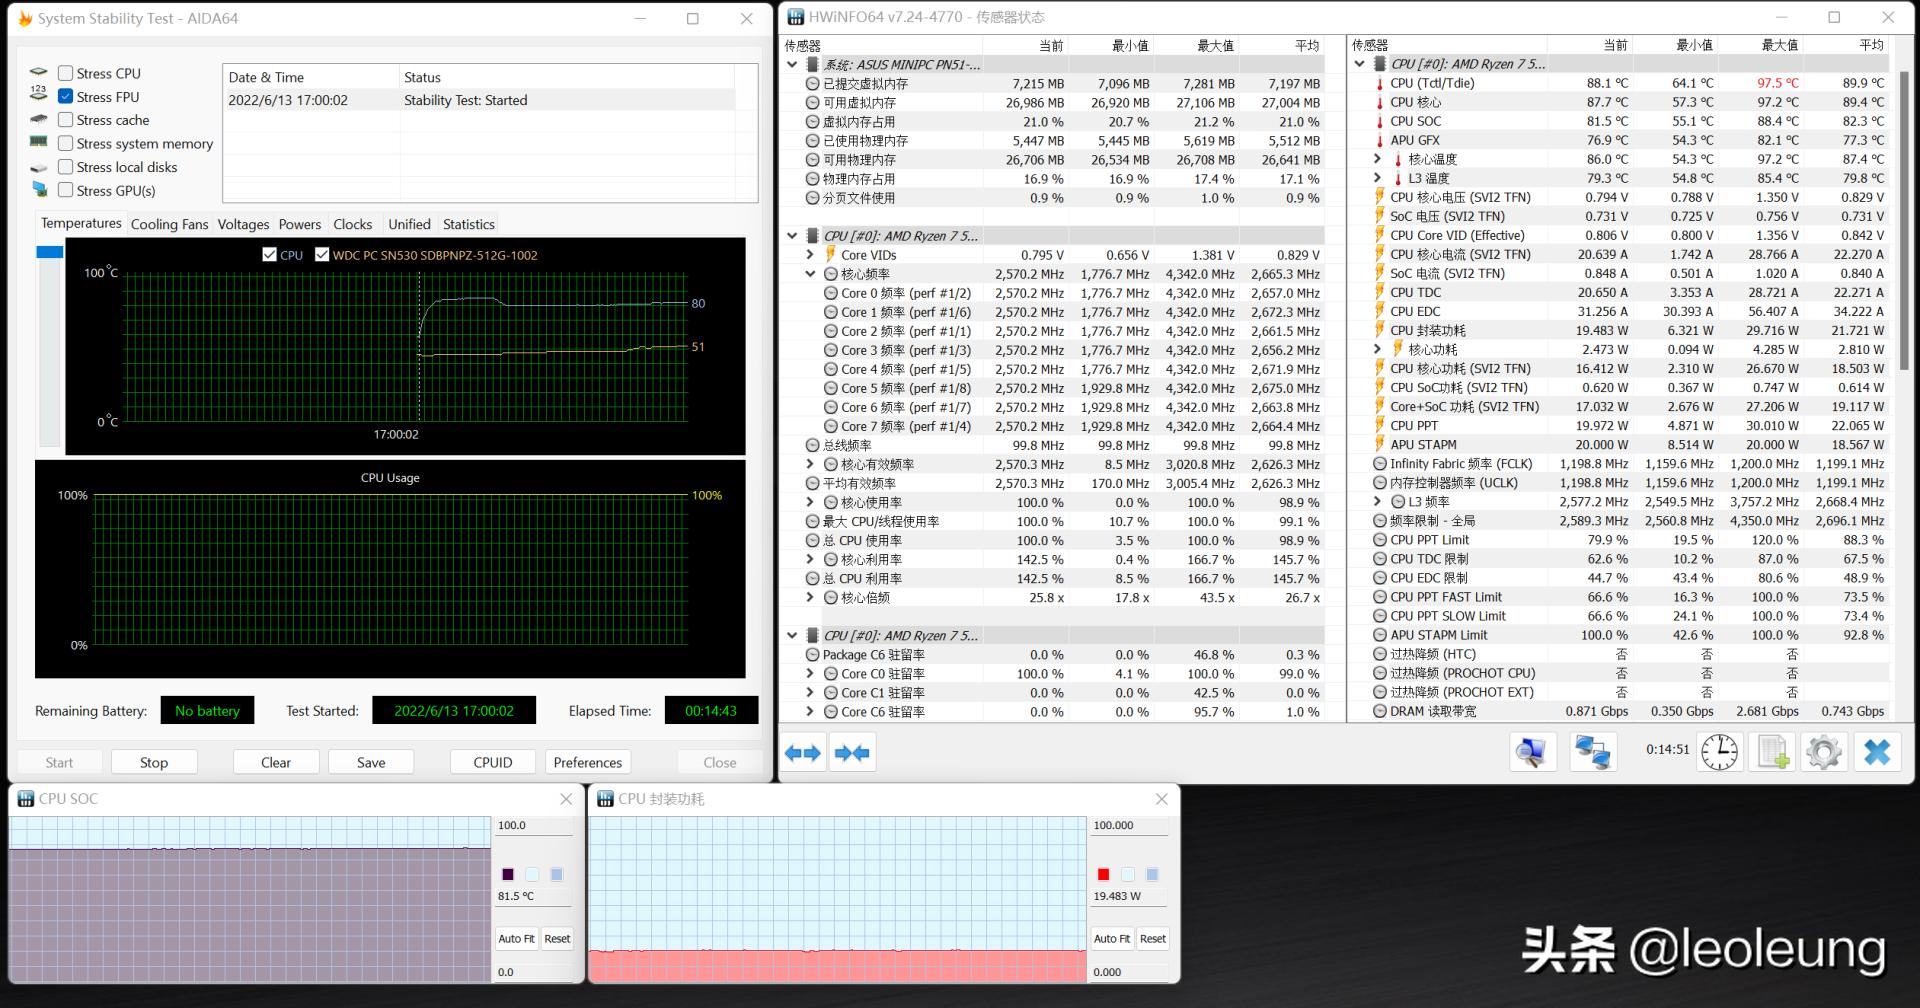Screen dimensions: 1920x1008
Task: Click Auto Fit in CPU SOC graph window
Action: click(516, 938)
